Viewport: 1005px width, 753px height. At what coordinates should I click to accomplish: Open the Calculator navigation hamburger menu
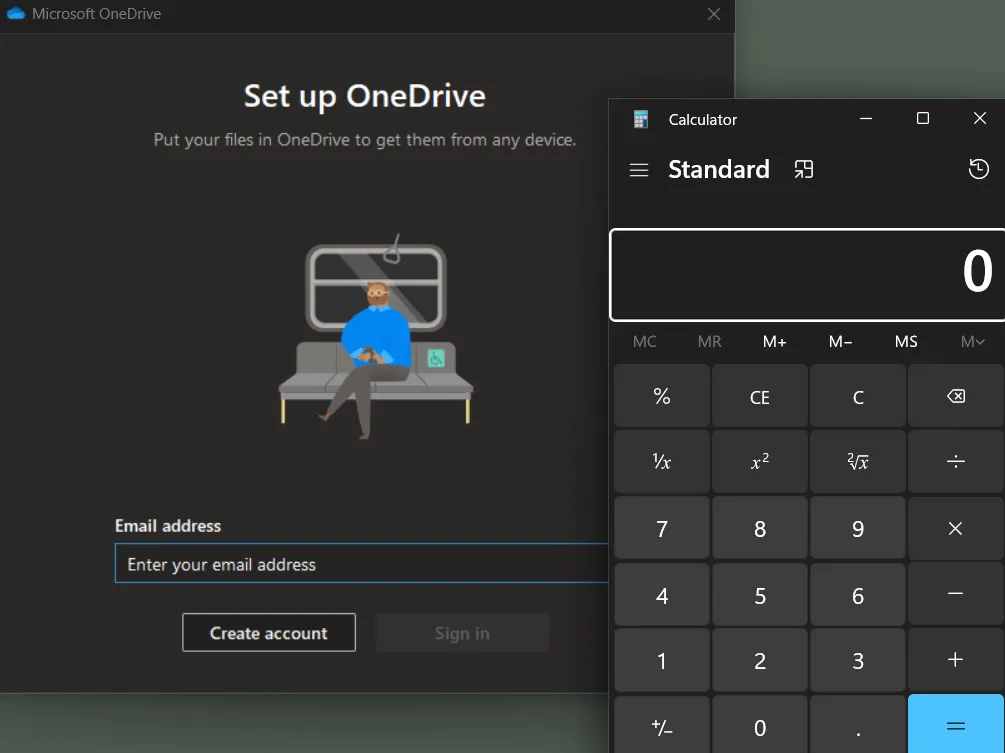[638, 170]
